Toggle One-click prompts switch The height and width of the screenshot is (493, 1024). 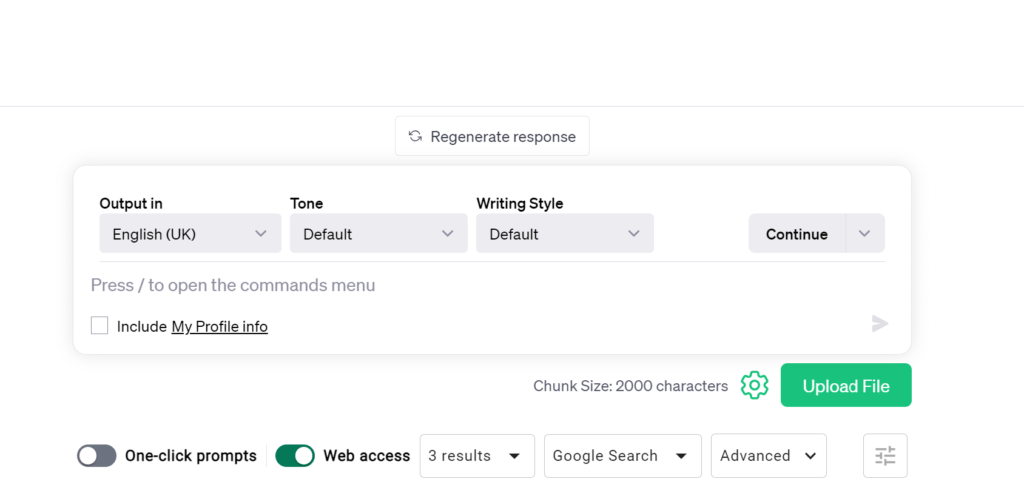click(97, 456)
